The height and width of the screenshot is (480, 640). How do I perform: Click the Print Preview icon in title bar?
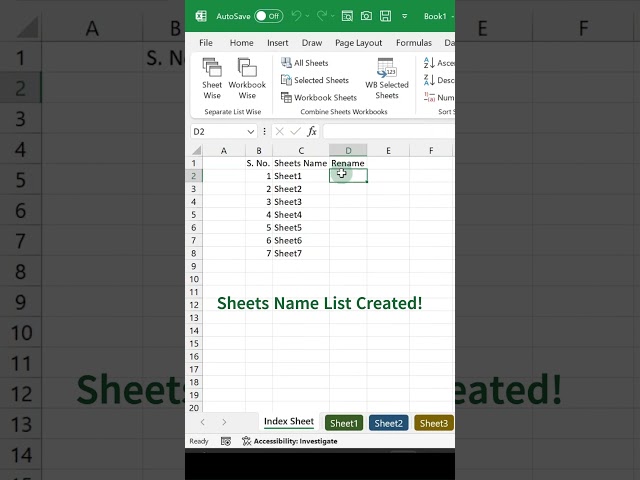coord(347,16)
